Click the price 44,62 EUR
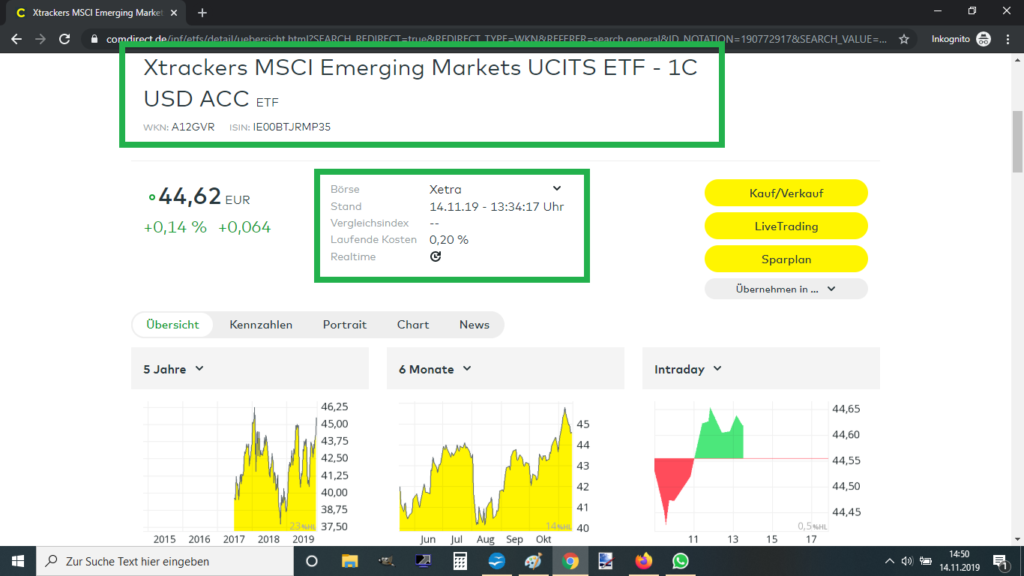This screenshot has width=1024, height=576. [204, 196]
